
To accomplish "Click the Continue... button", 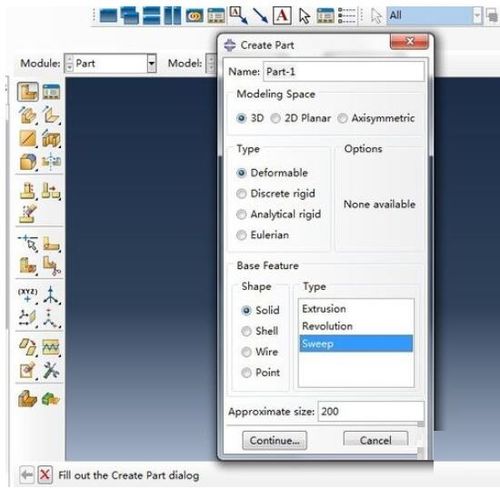I will (x=275, y=440).
